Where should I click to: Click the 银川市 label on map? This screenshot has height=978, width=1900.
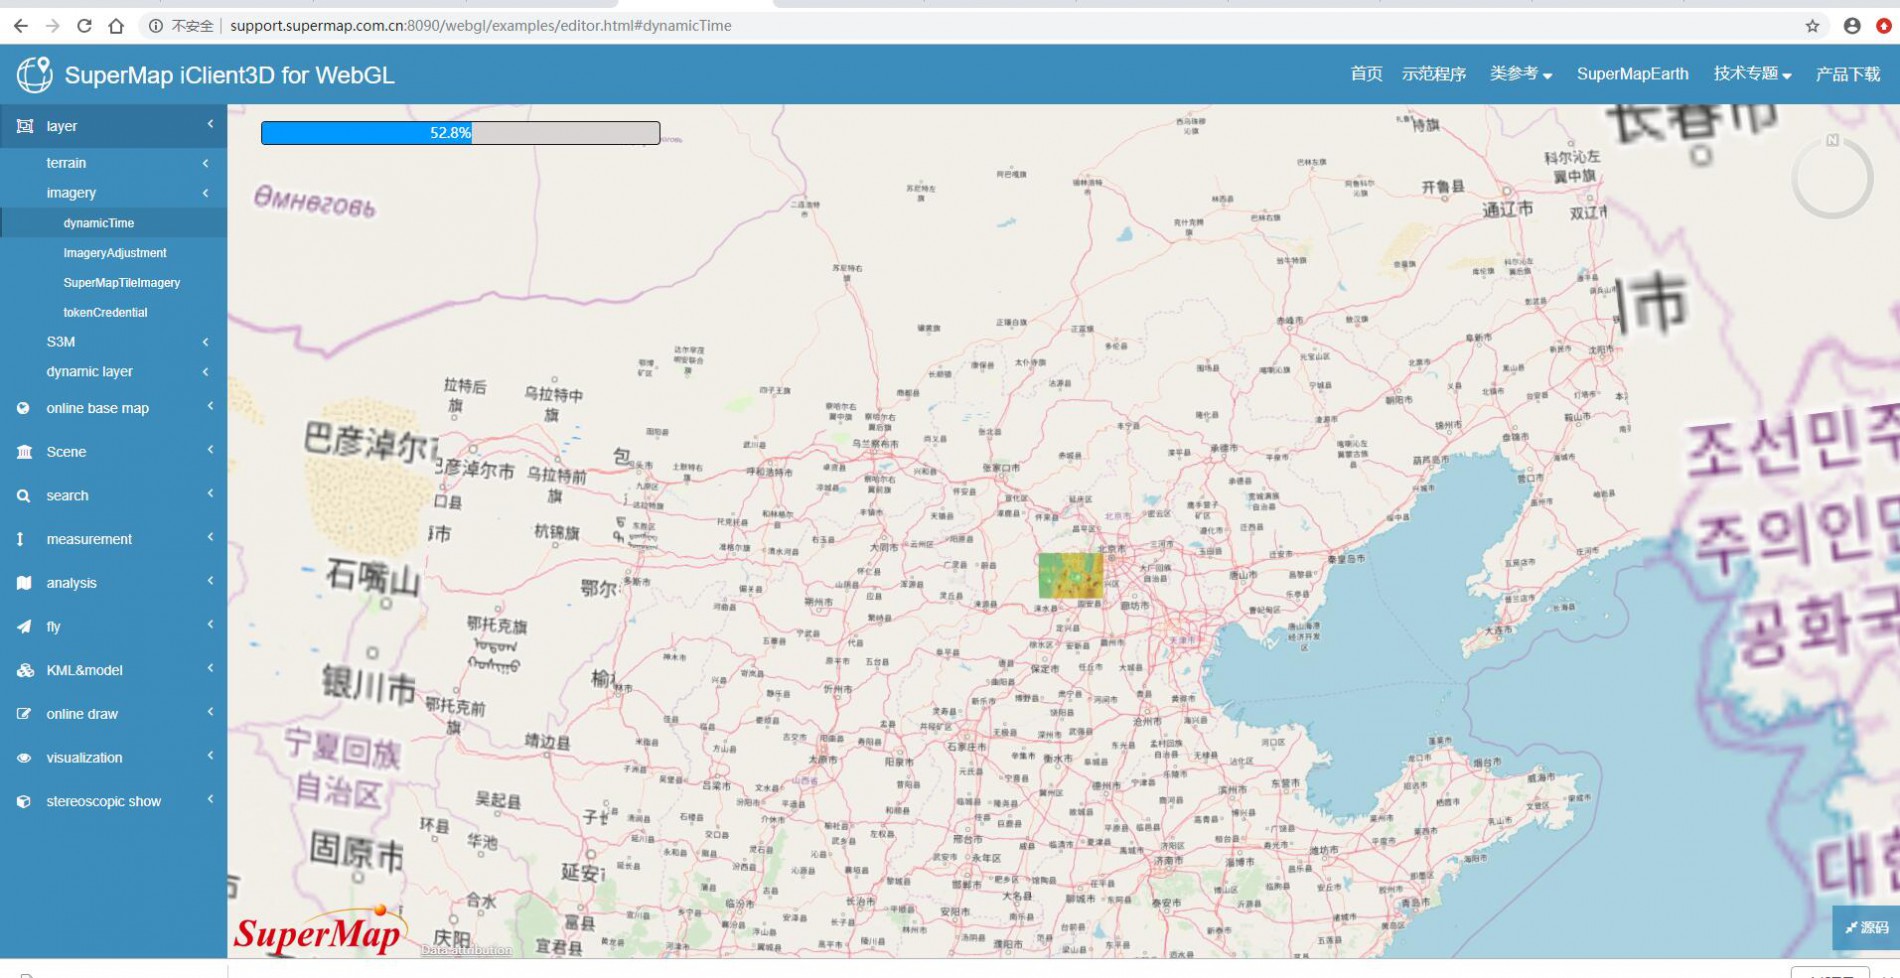(x=369, y=687)
